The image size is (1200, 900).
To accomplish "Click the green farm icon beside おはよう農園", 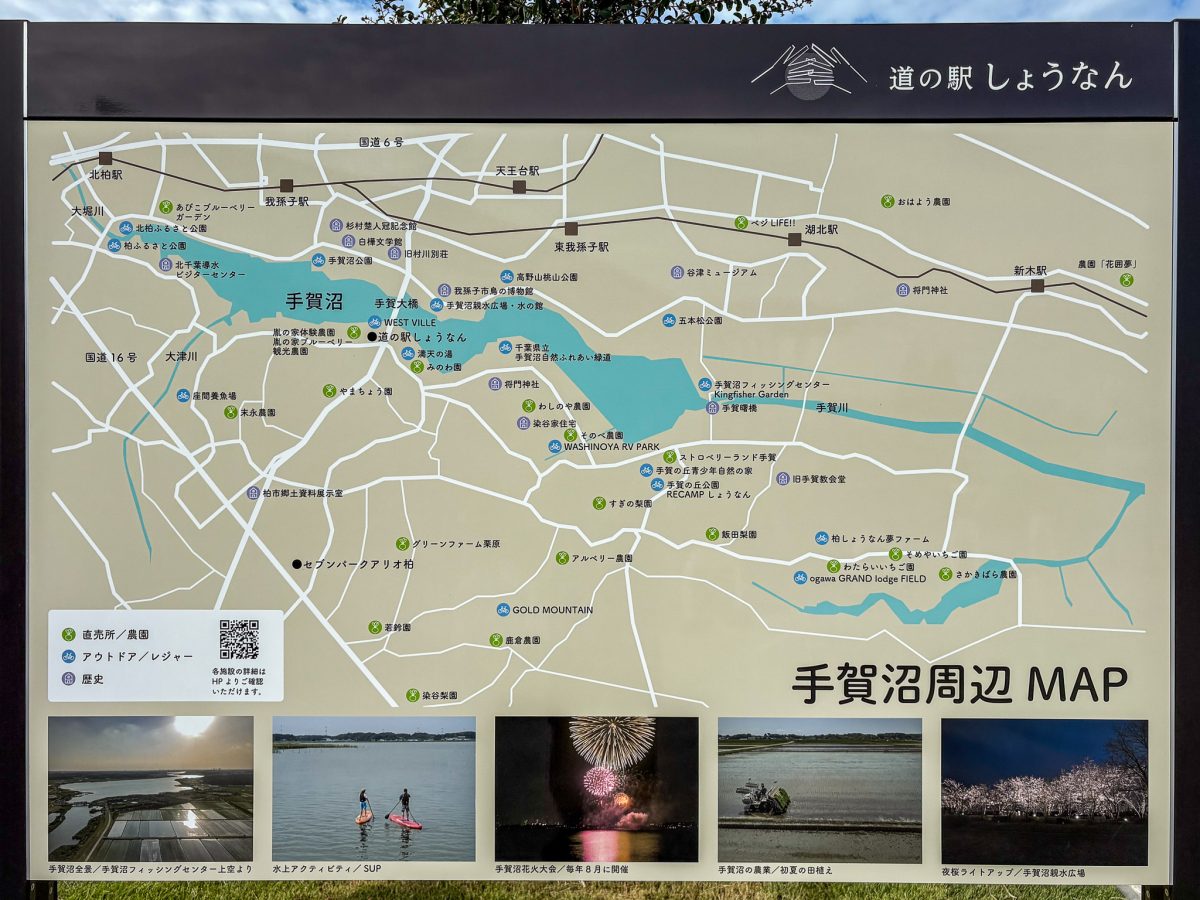I will [x=886, y=201].
